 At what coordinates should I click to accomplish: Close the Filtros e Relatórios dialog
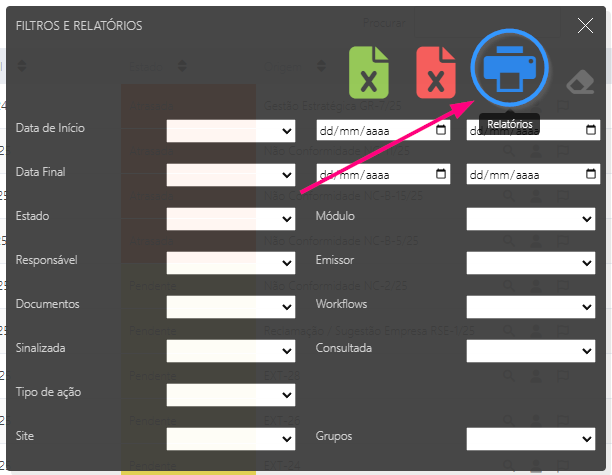(x=585, y=26)
